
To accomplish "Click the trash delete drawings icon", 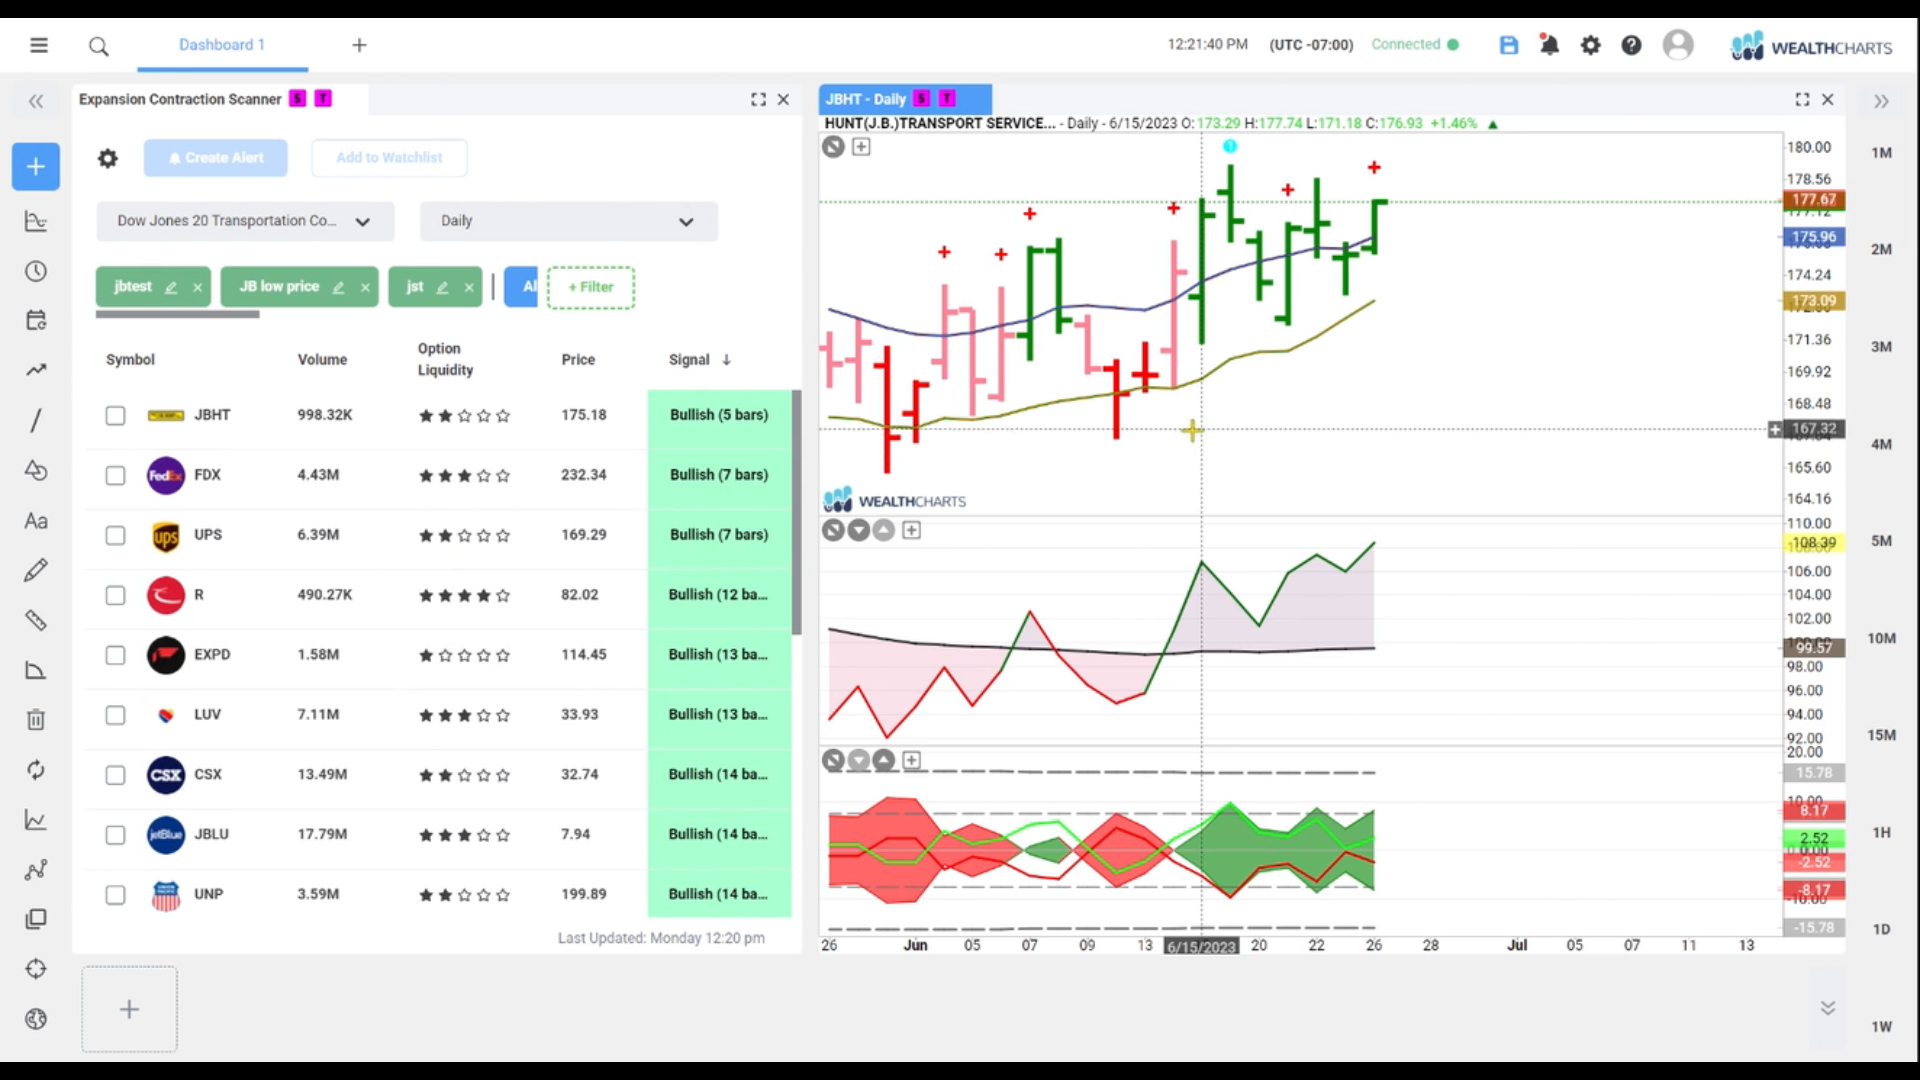I will 36,720.
